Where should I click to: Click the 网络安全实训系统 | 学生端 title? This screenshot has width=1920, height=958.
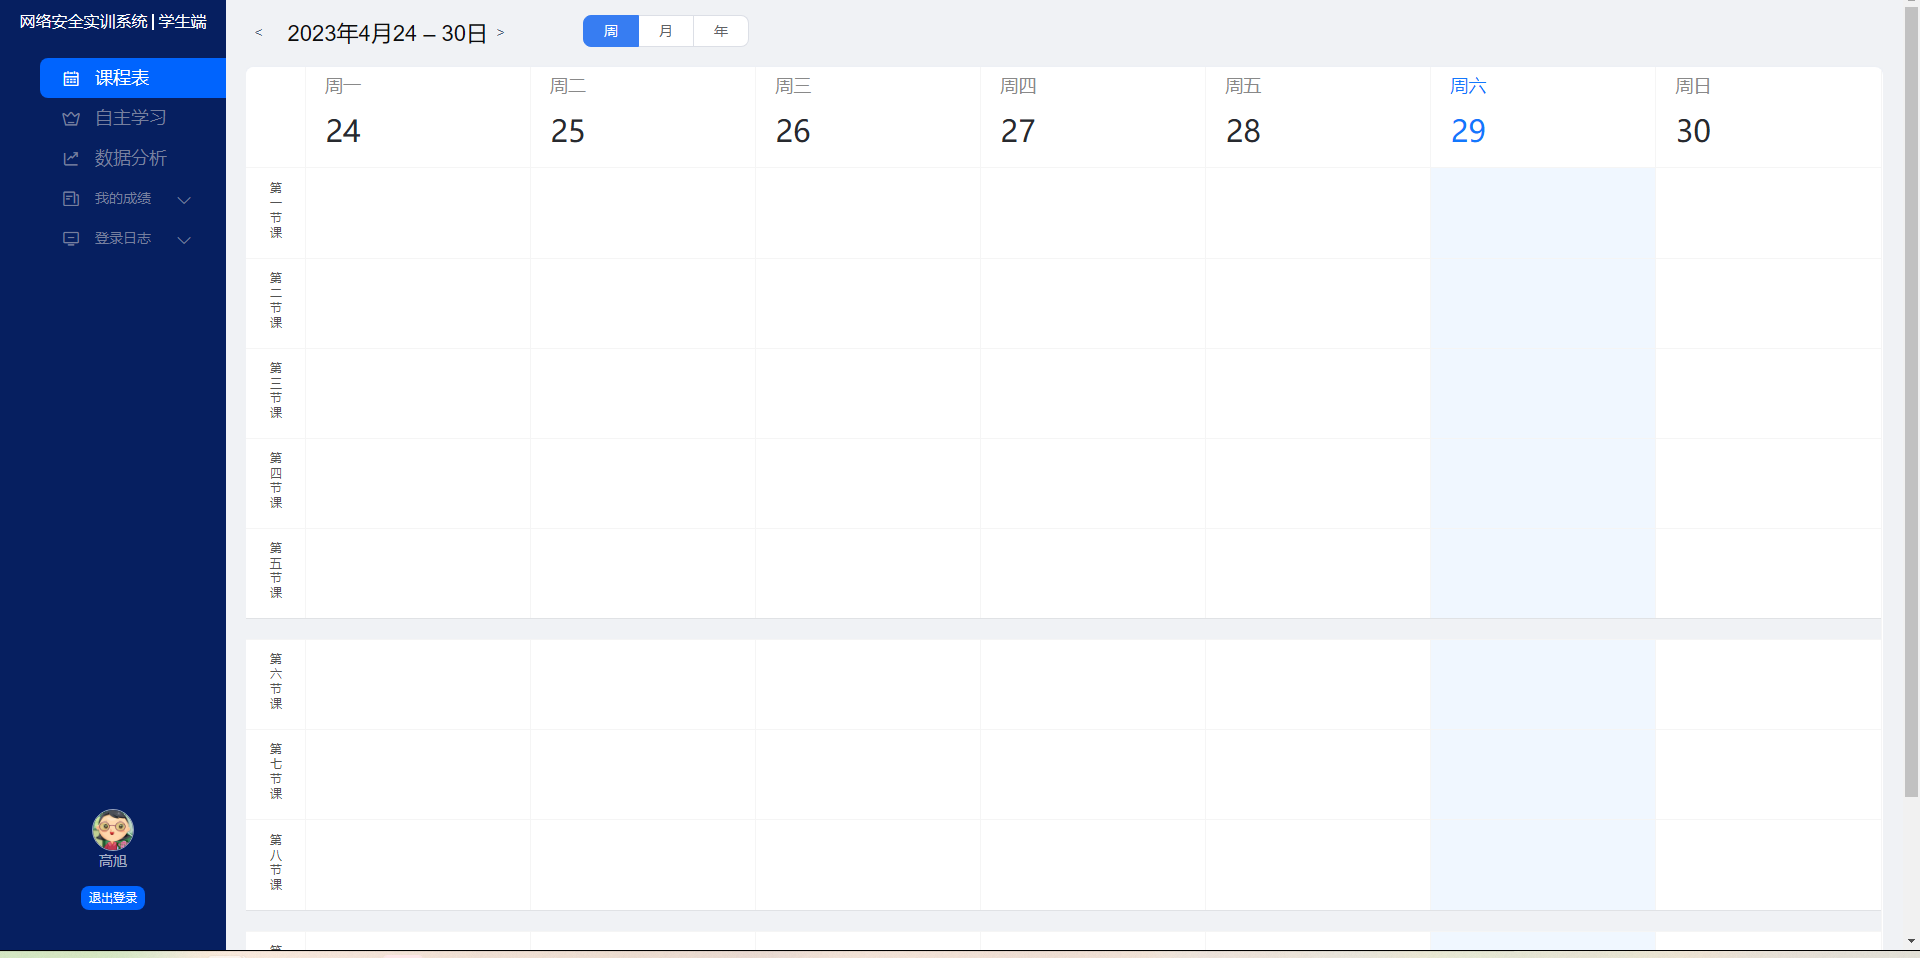pyautogui.click(x=113, y=21)
